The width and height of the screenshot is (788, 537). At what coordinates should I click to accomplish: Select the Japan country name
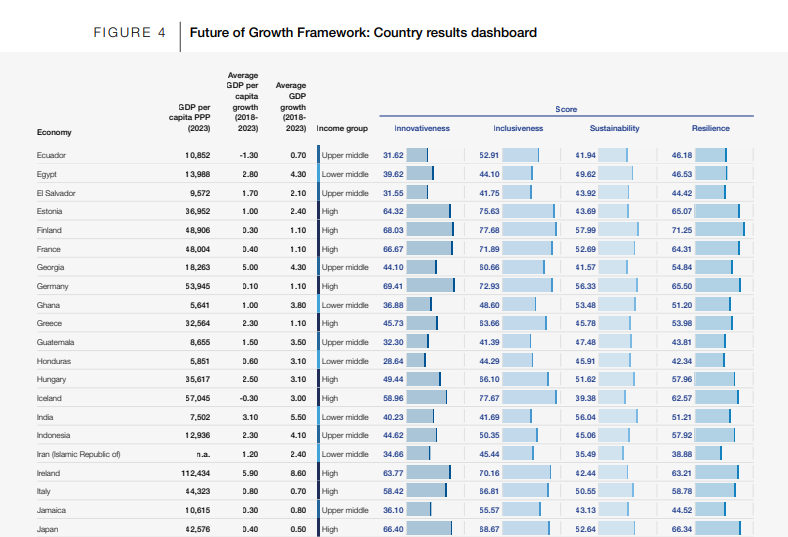(x=49, y=529)
